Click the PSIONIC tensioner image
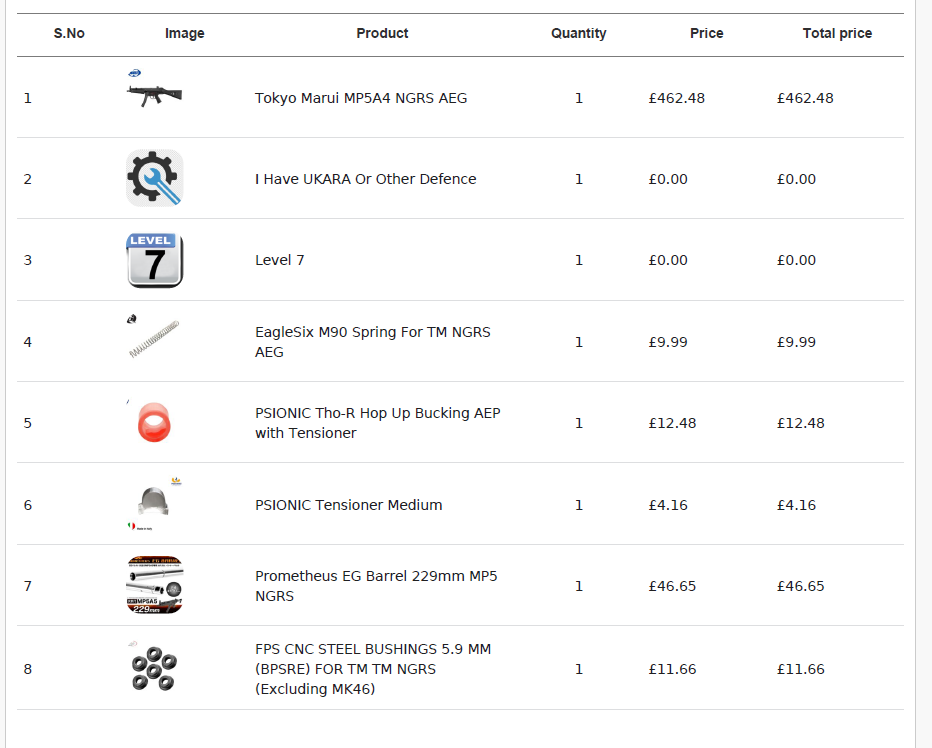 click(154, 501)
